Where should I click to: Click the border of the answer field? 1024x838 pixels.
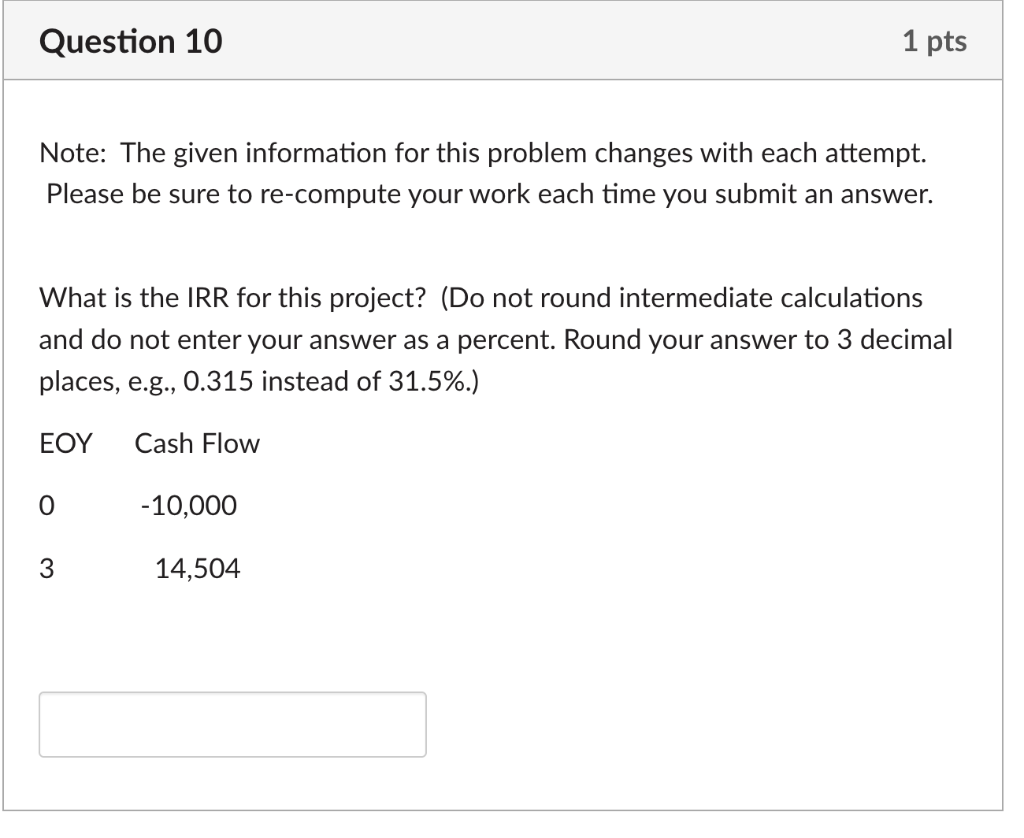tap(232, 697)
